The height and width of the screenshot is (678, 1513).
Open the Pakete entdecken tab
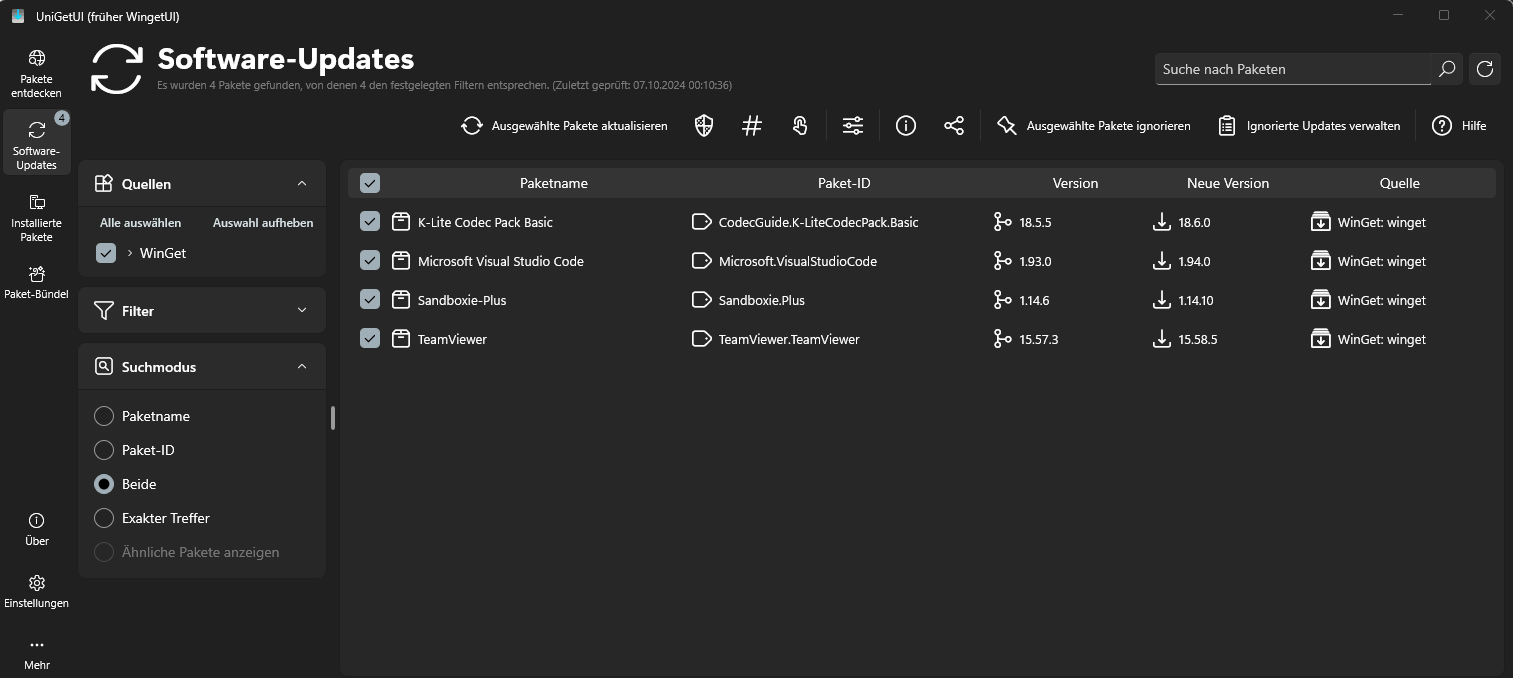point(37,75)
